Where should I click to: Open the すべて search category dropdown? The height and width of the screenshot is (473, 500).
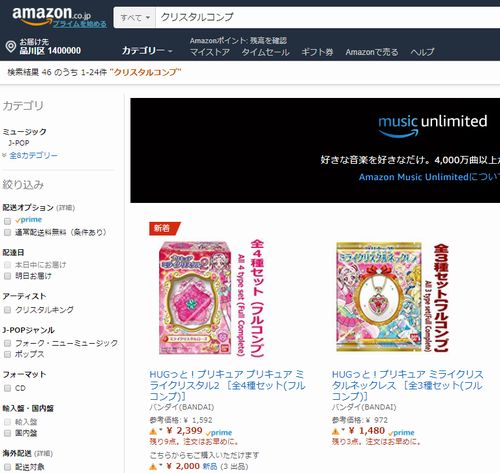click(x=135, y=17)
